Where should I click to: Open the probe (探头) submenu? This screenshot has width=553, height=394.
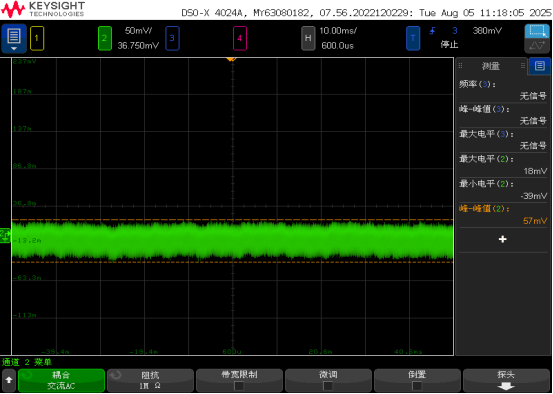[x=506, y=381]
